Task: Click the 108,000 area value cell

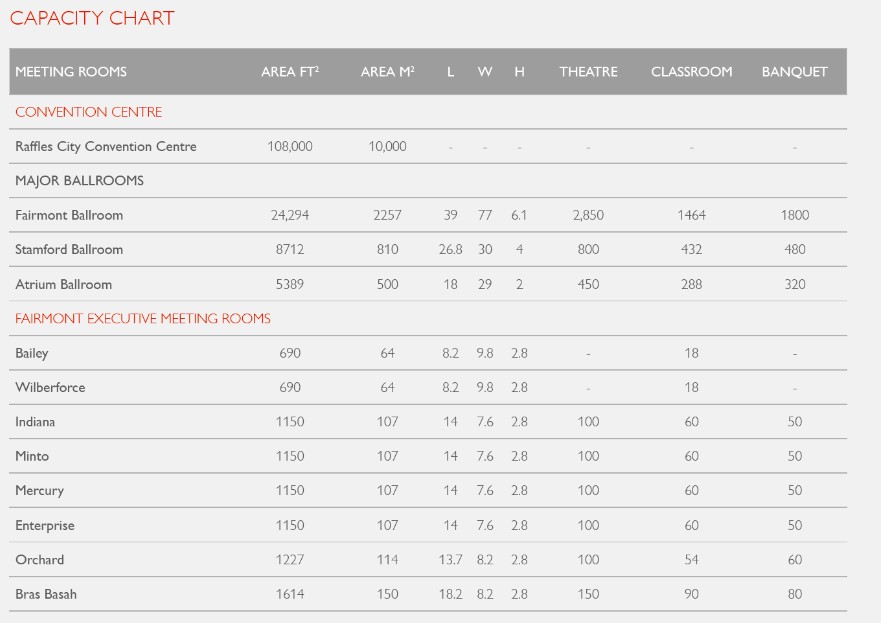Action: click(x=290, y=146)
